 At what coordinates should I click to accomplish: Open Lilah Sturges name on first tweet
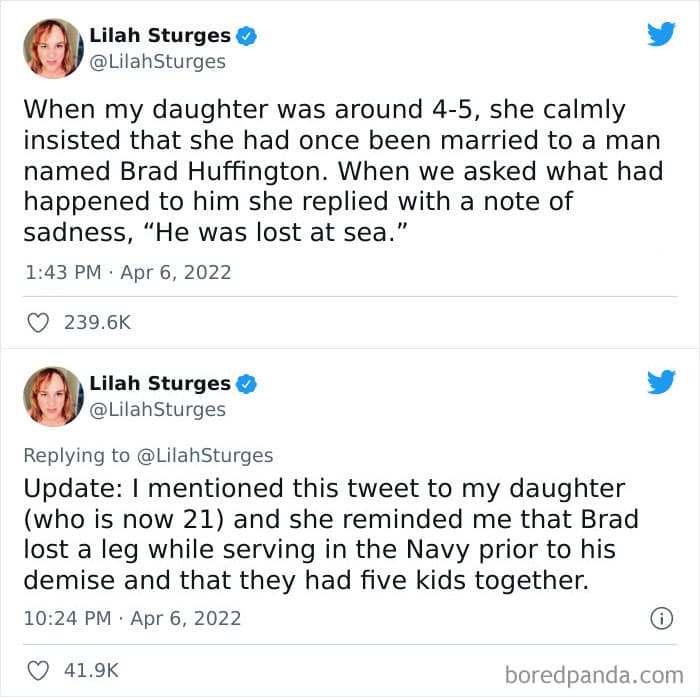[x=160, y=35]
